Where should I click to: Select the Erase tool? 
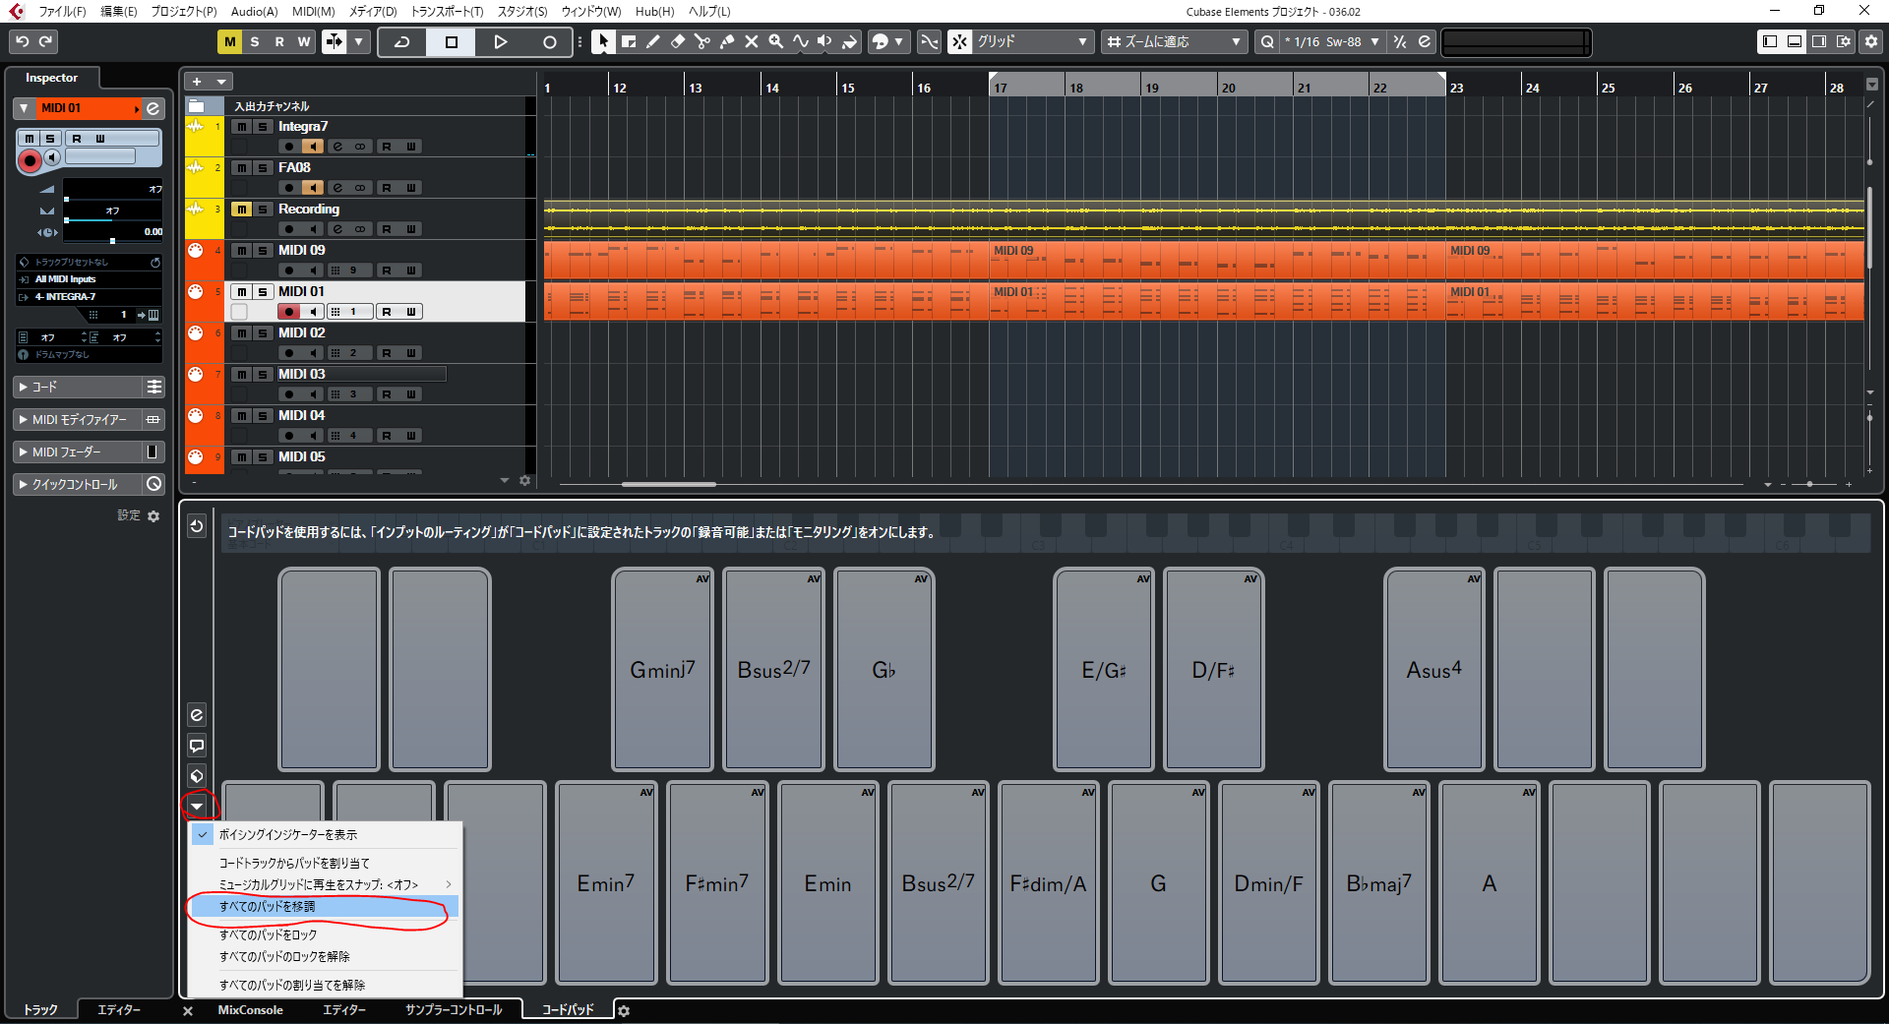click(677, 42)
